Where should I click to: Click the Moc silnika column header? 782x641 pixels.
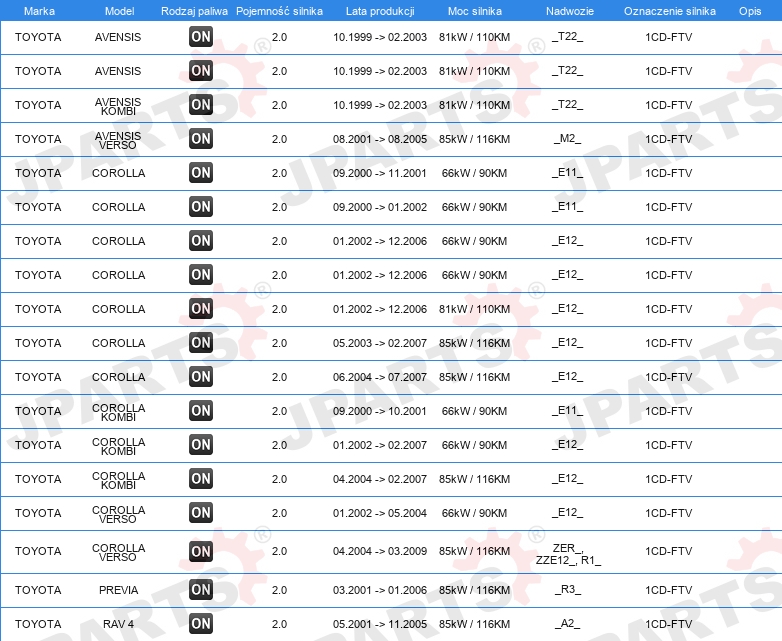[475, 11]
